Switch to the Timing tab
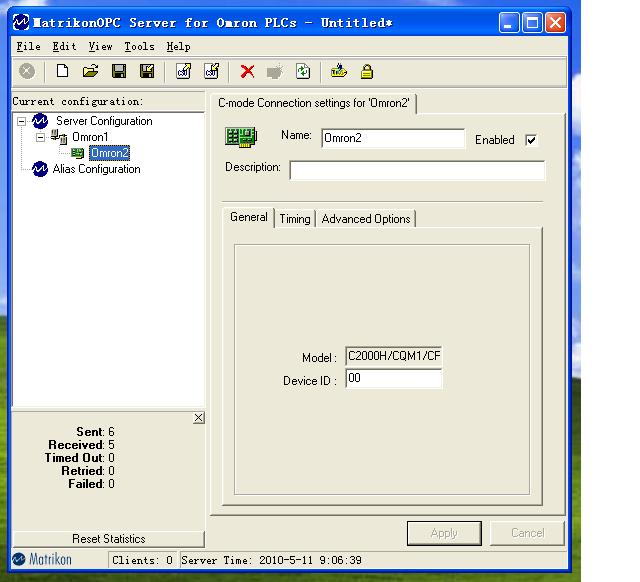640x582 pixels. (295, 219)
